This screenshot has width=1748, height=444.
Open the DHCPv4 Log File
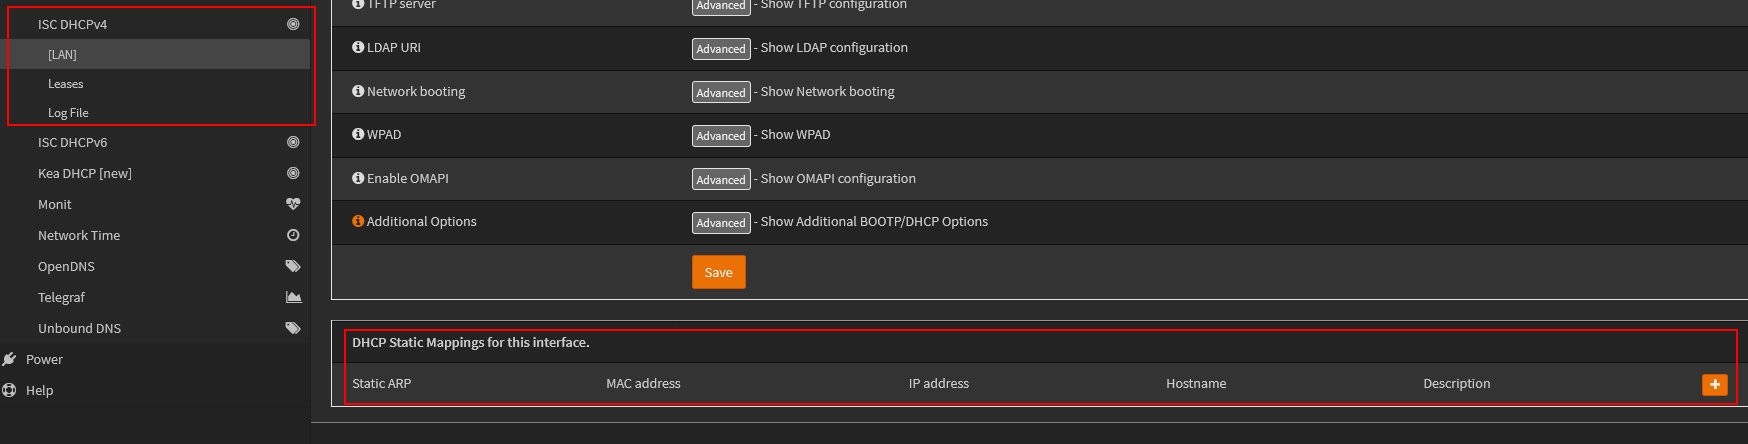(x=155, y=113)
